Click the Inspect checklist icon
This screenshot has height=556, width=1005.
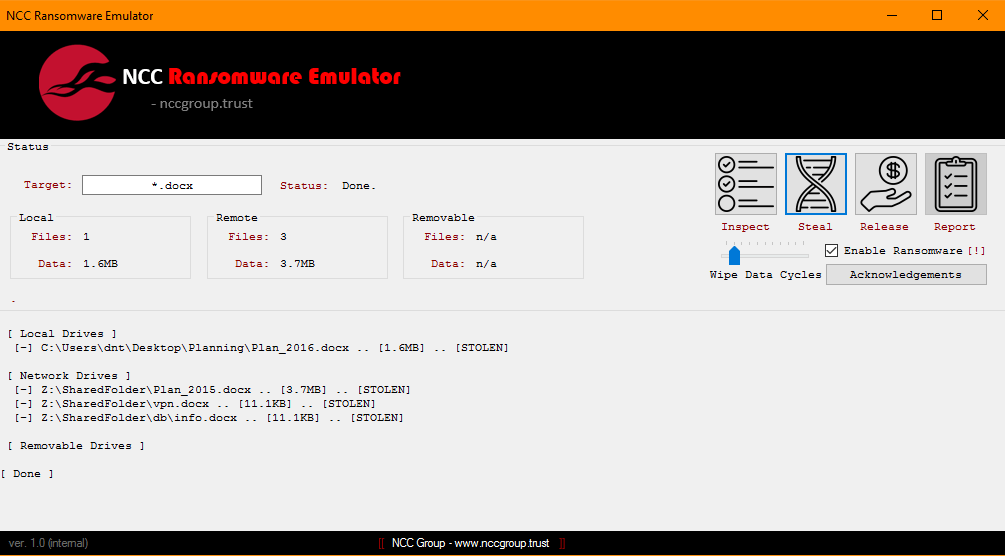(x=745, y=184)
